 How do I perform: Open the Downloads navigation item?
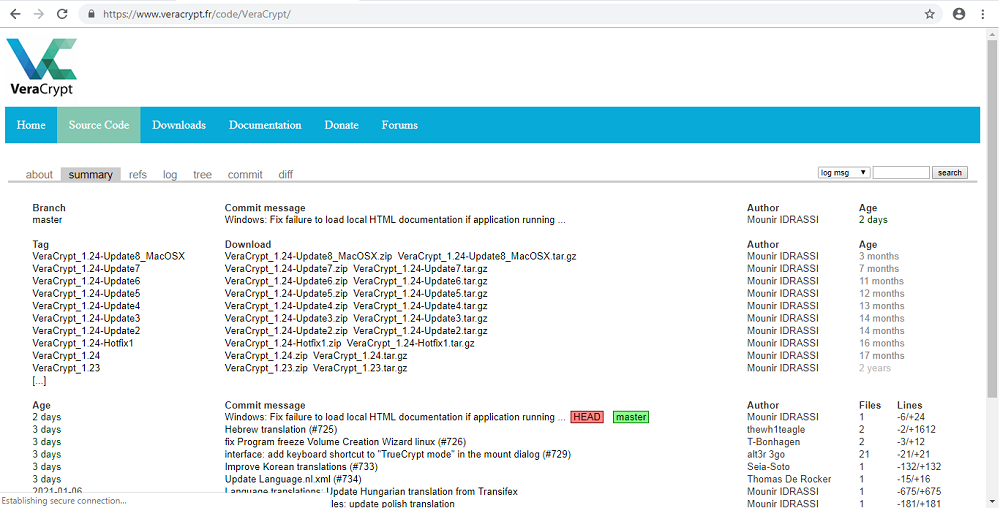(179, 125)
